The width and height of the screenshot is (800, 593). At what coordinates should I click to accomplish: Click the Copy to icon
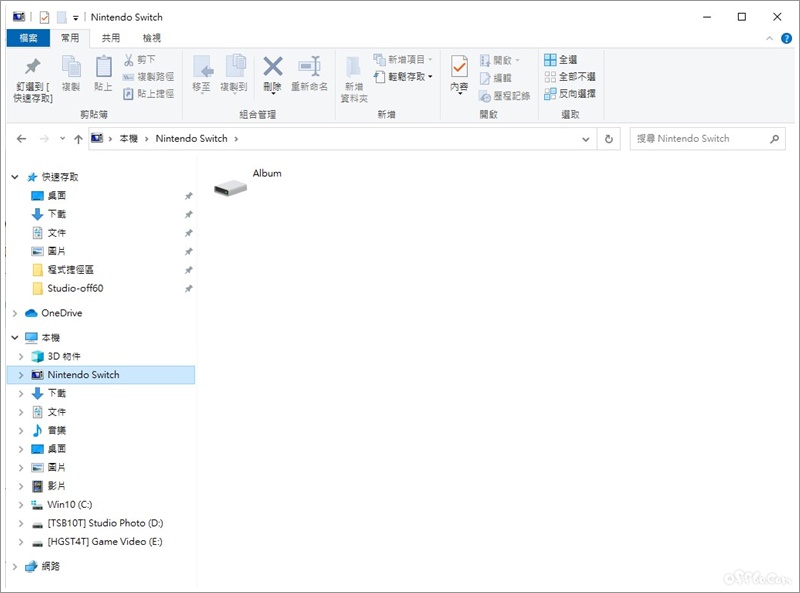pos(235,66)
